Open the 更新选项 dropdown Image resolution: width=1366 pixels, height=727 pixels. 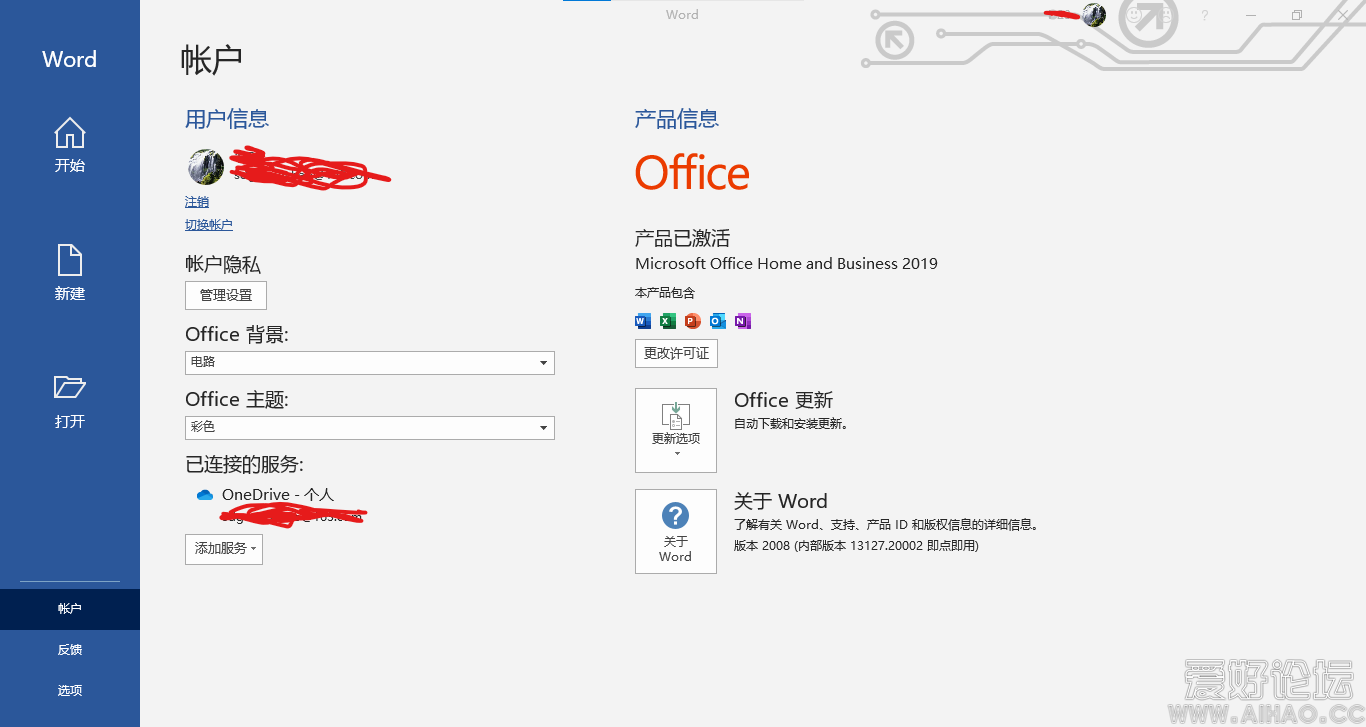tap(675, 430)
